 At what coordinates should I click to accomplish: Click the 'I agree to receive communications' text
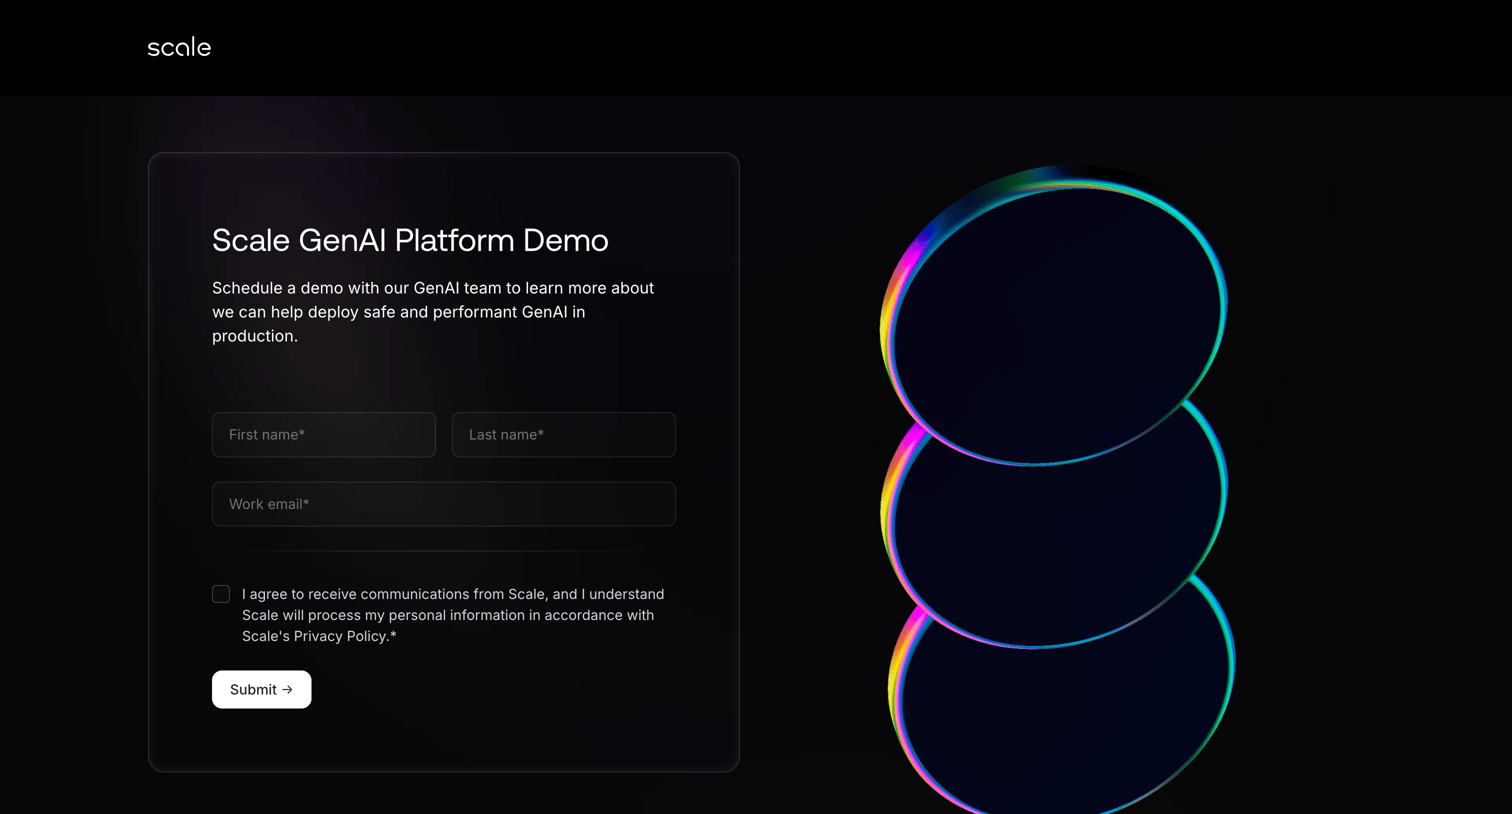click(x=453, y=615)
